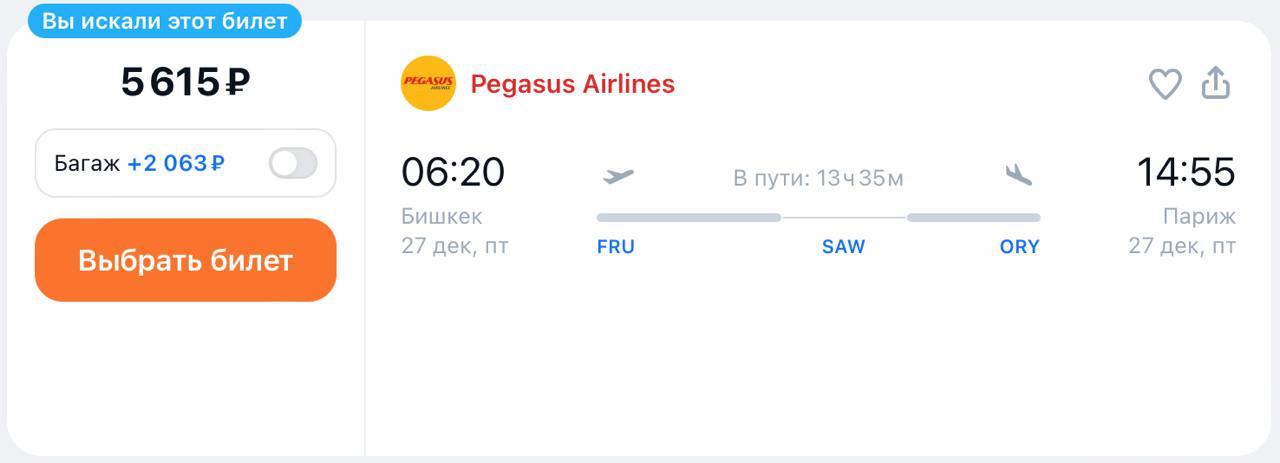This screenshot has height=463, width=1280.
Task: Click the SAW layover airport code
Action: point(843,247)
